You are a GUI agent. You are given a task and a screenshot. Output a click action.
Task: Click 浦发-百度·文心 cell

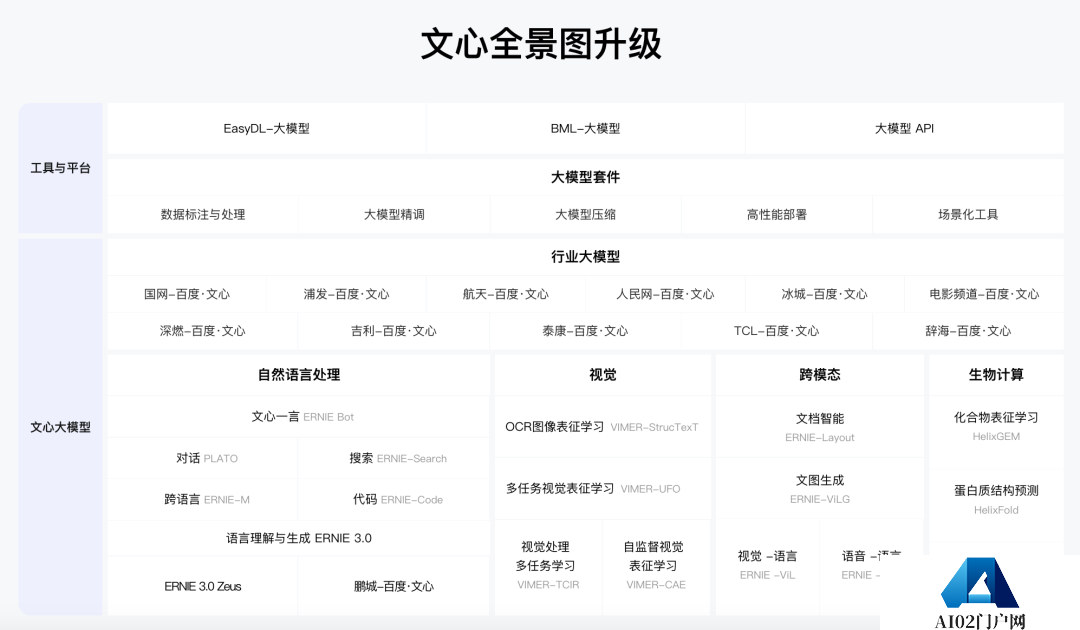[346, 294]
